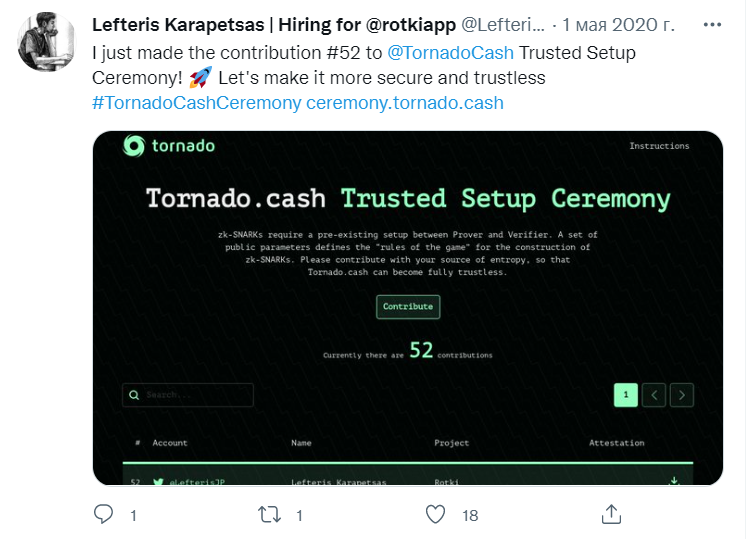Click the Twitter bird icon beside @LefterisJP
This screenshot has height=539, width=746.
[x=157, y=482]
